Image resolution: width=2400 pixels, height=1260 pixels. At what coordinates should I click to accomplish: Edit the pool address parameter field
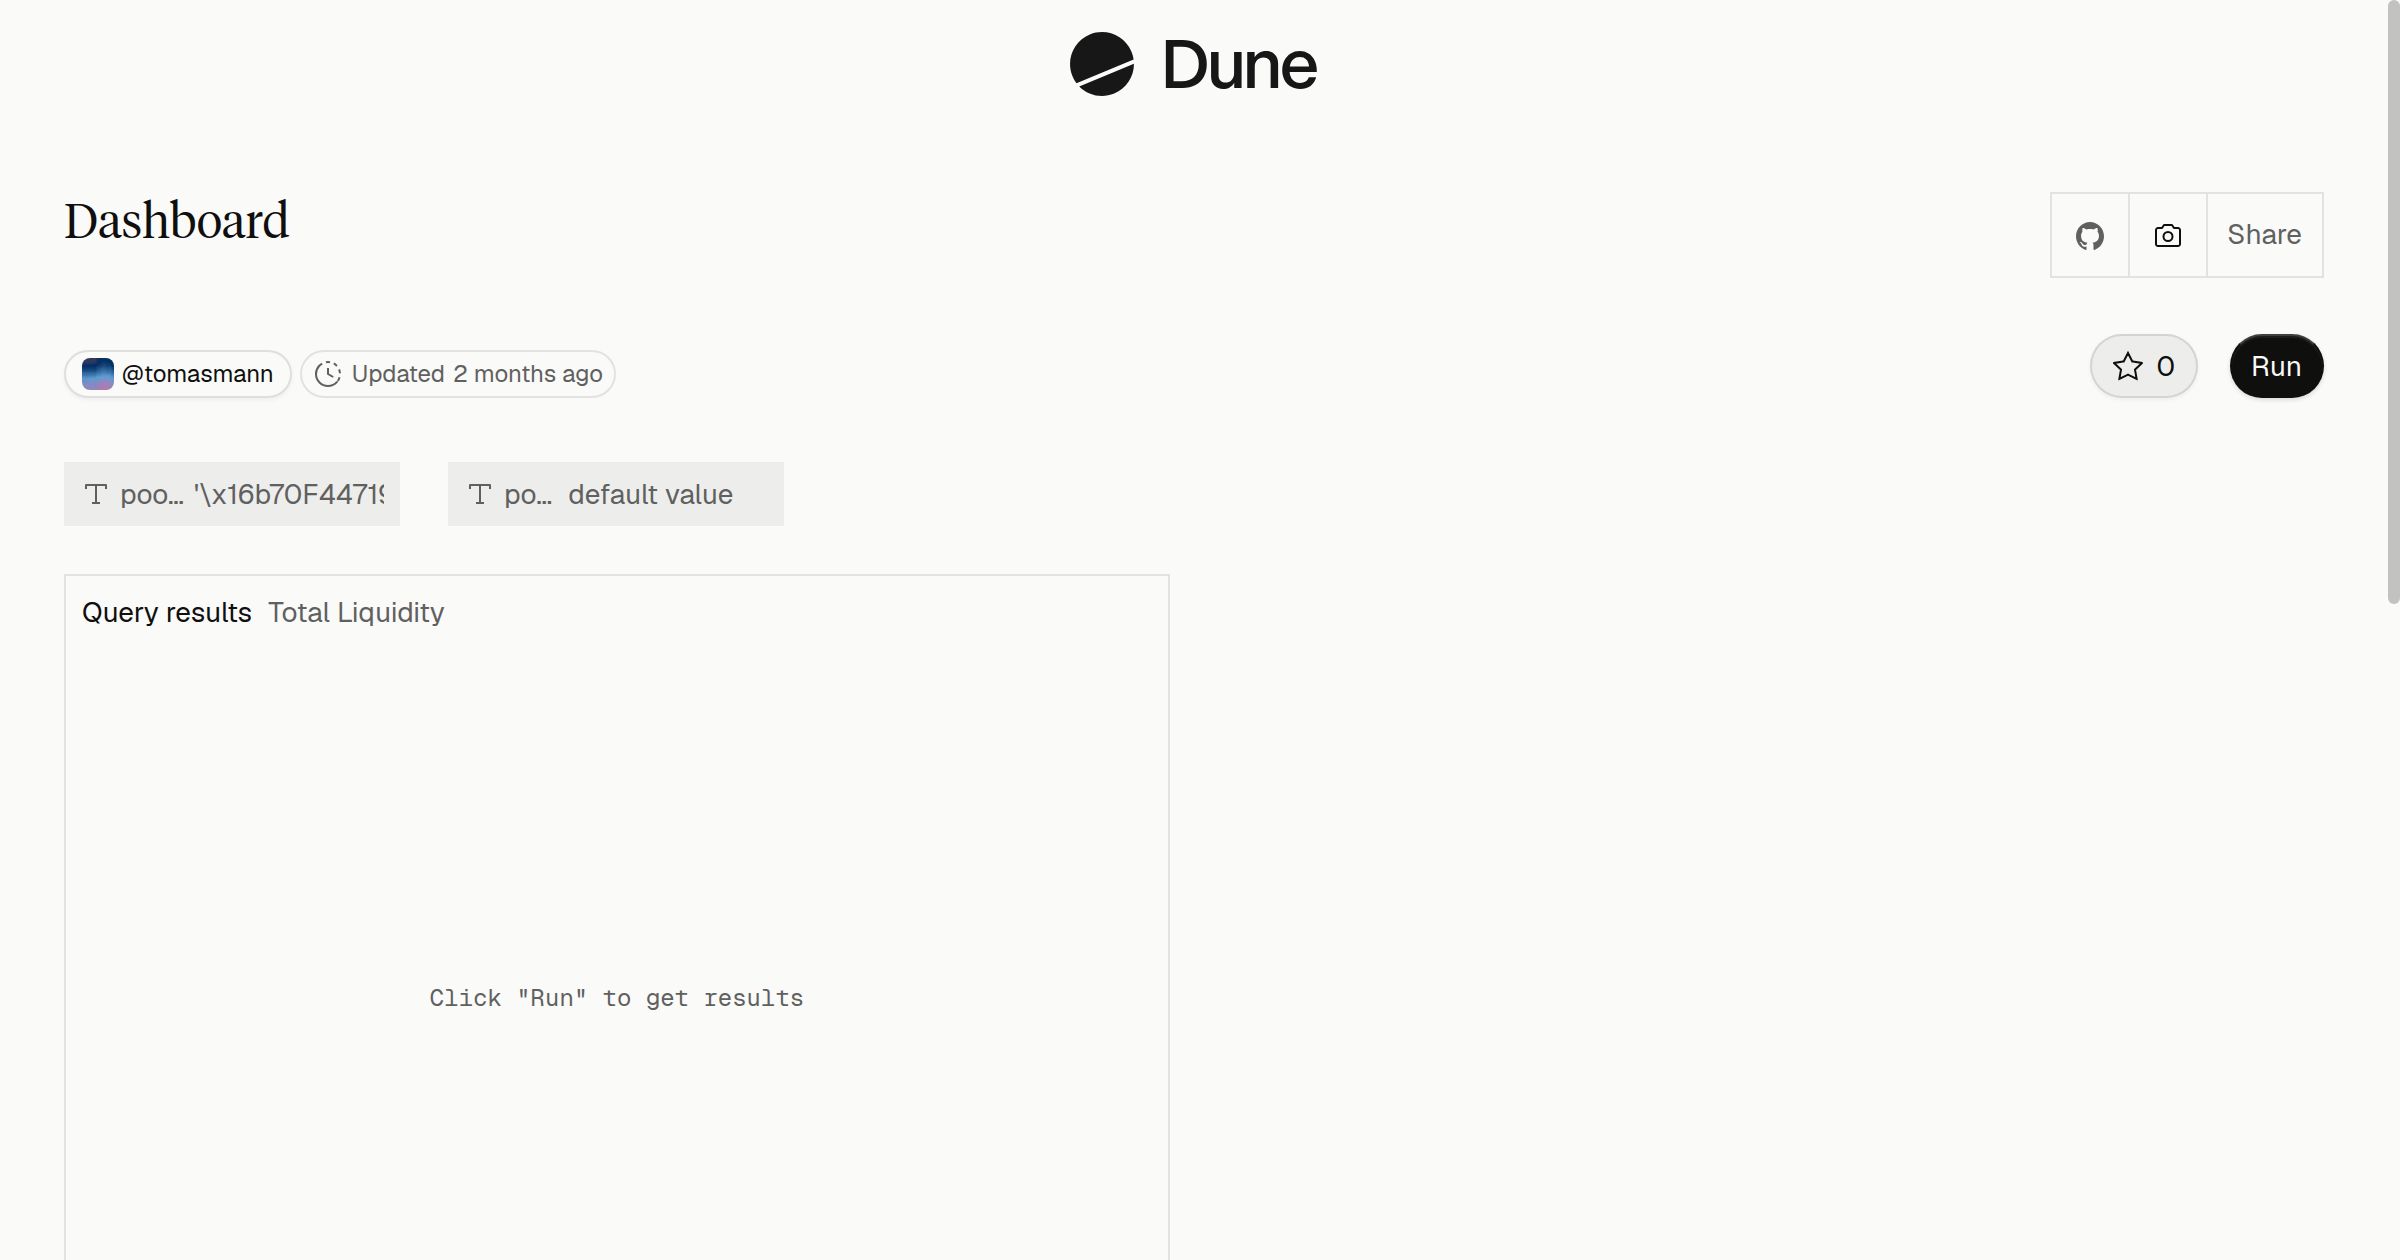pyautogui.click(x=232, y=494)
